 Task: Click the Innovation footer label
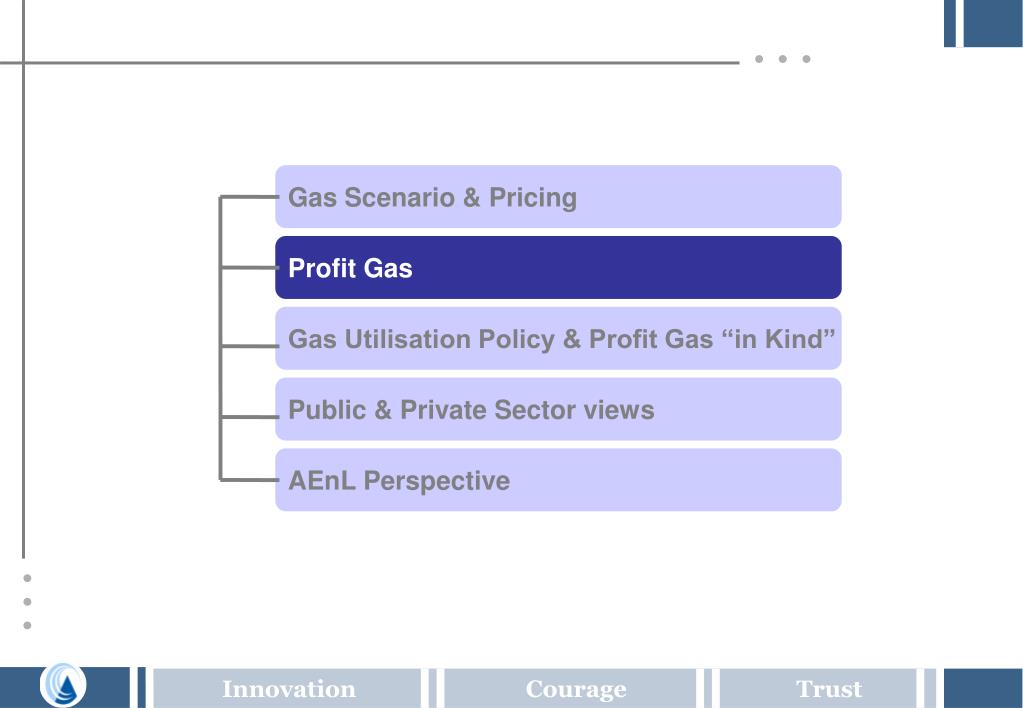tap(288, 689)
